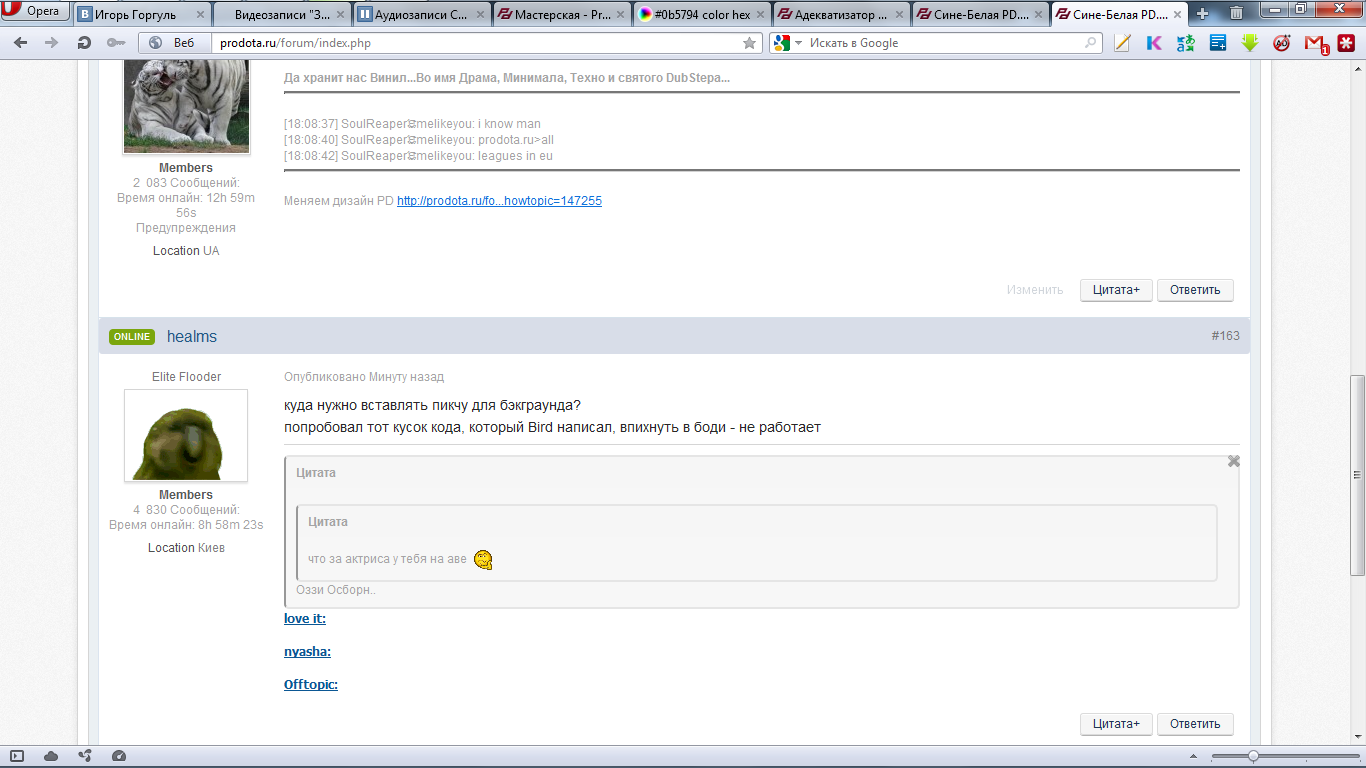Screen dimensions: 1366x768
Task: Open the Google search engine dropdown
Action: pyautogui.click(x=787, y=43)
